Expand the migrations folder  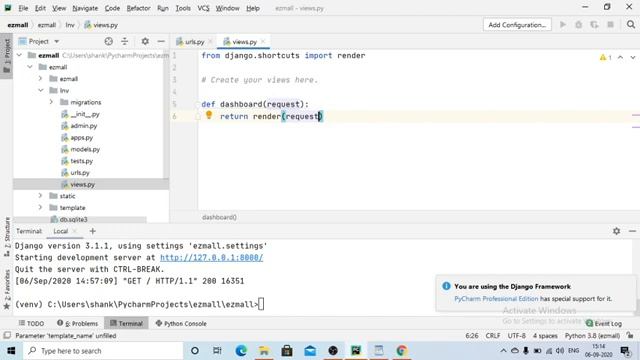pos(51,102)
